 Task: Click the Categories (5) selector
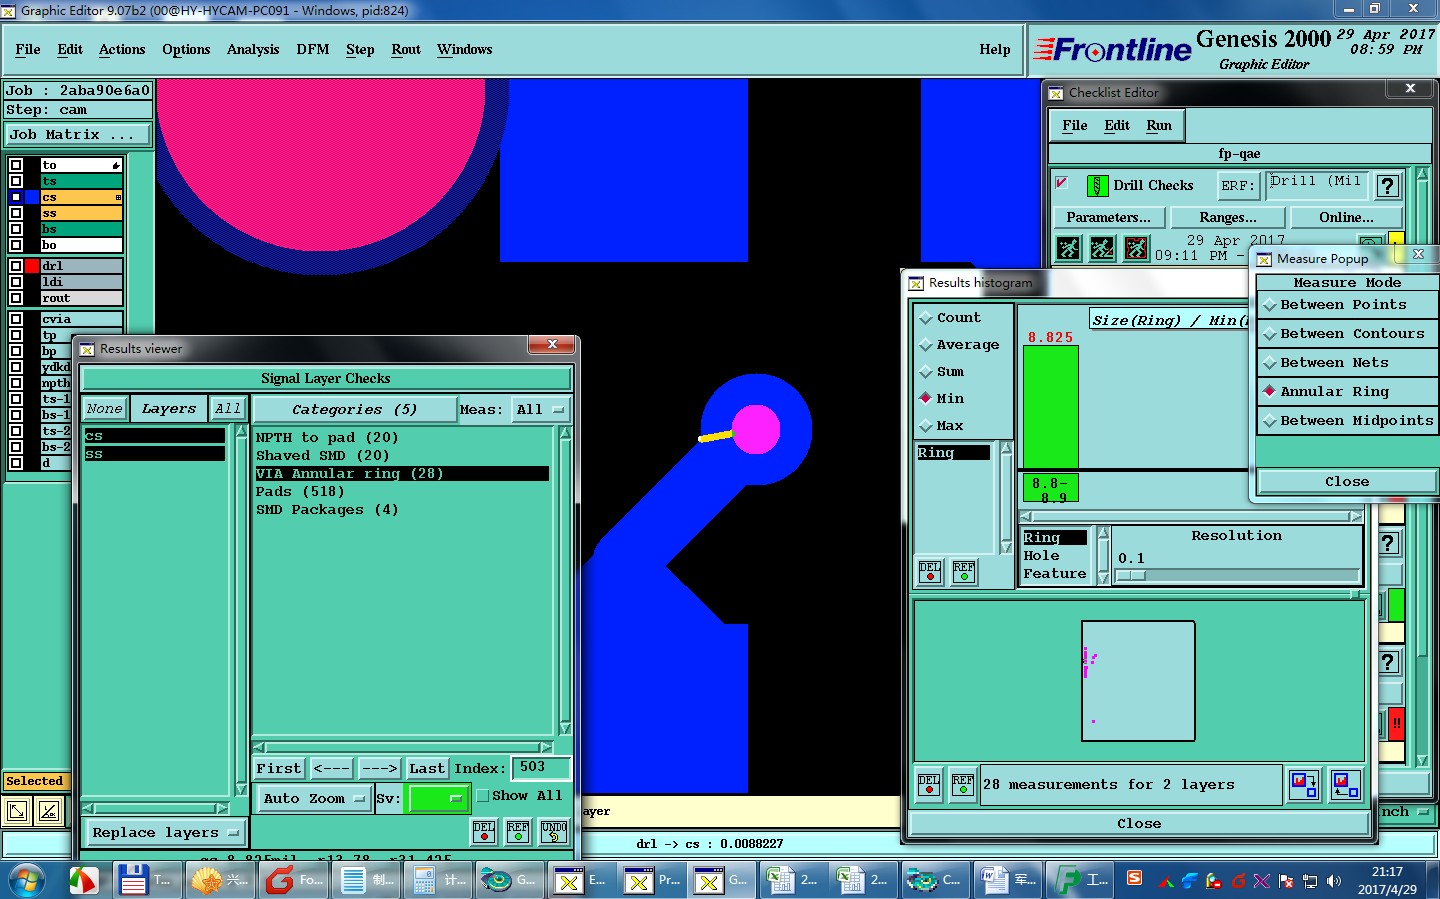tap(354, 409)
